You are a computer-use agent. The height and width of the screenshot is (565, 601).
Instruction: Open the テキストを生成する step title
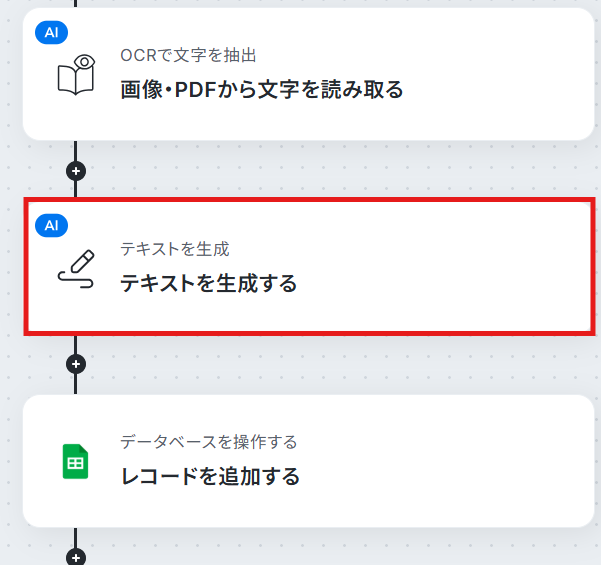click(209, 283)
